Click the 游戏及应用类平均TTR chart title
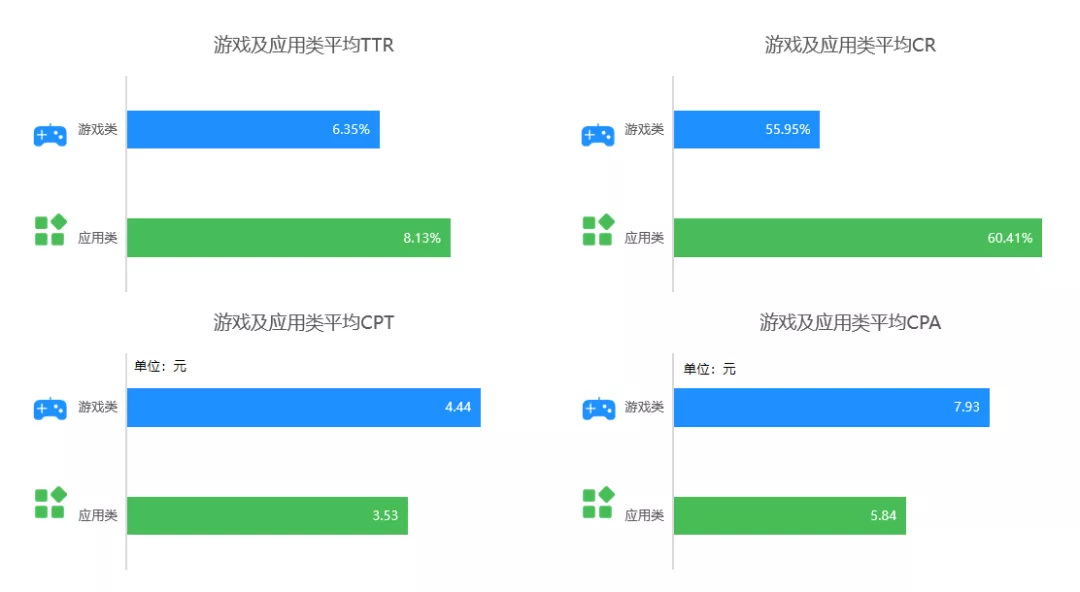 pos(304,45)
